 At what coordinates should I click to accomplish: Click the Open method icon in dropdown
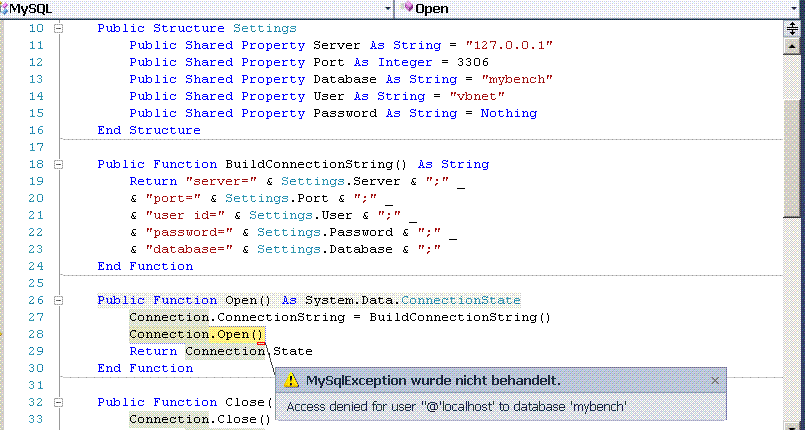click(x=408, y=7)
